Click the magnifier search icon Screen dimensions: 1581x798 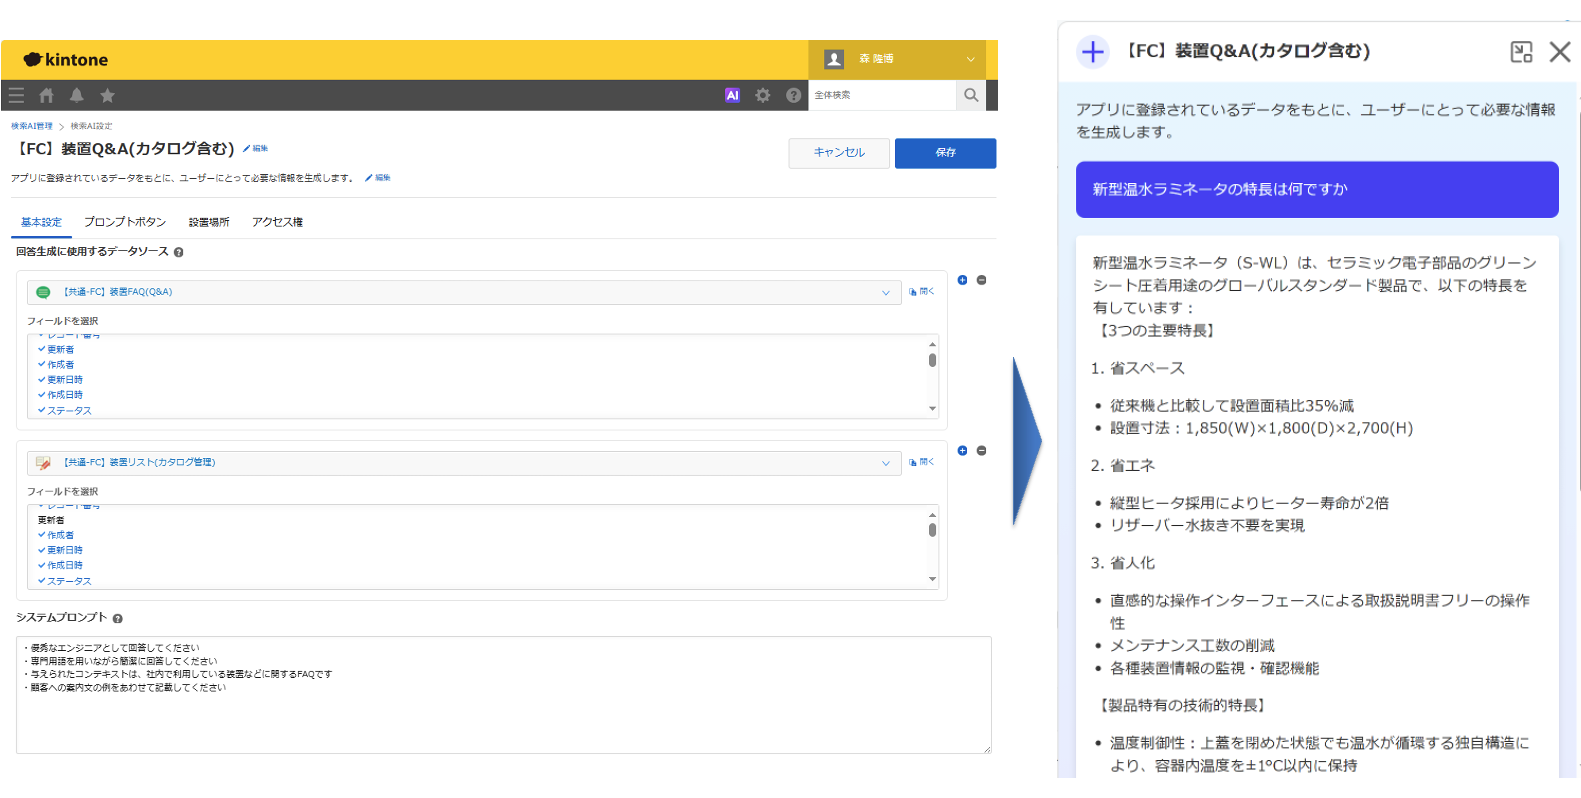click(x=970, y=95)
